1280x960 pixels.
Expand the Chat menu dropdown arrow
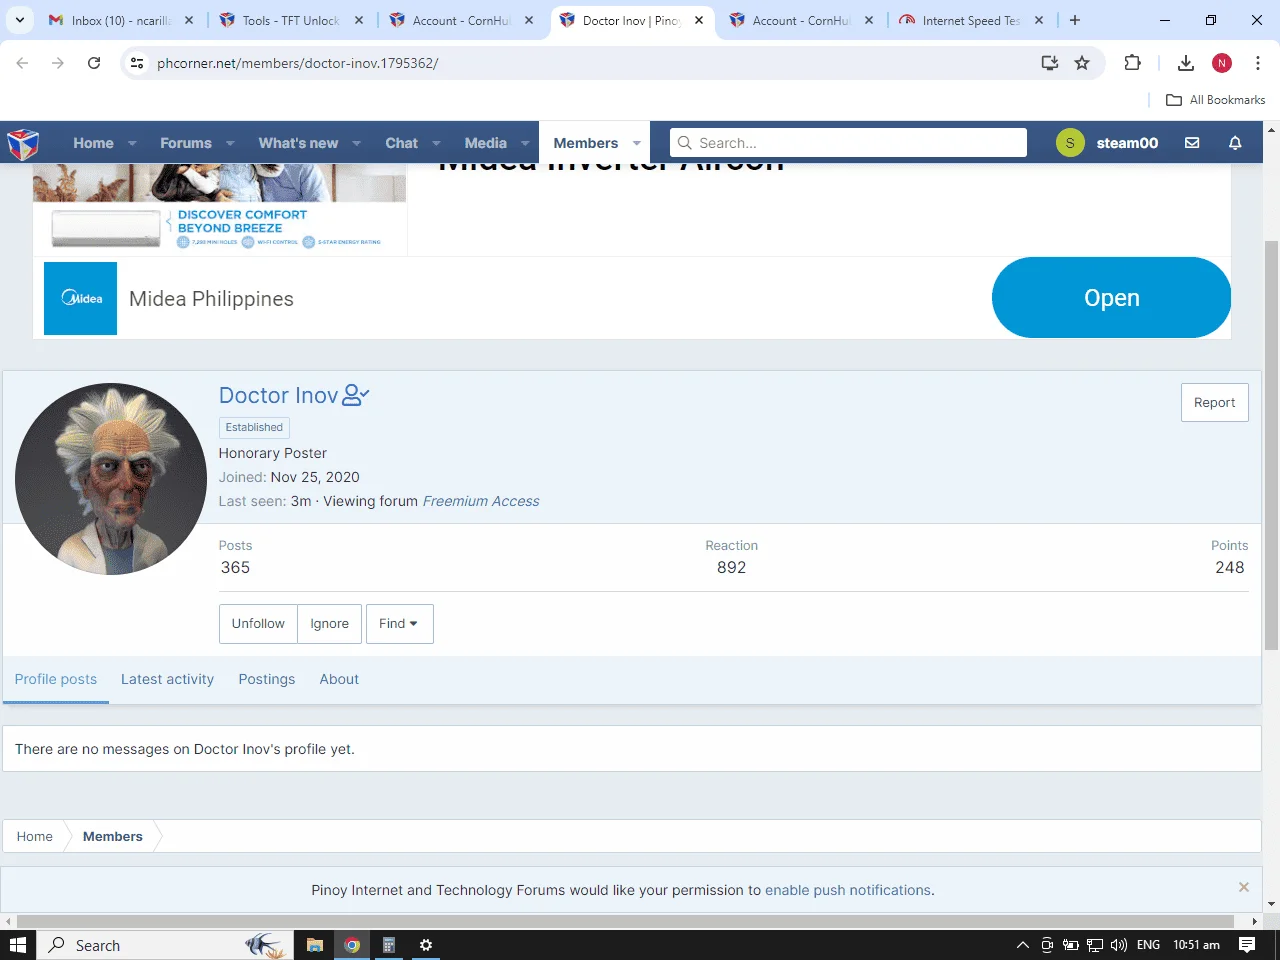point(436,143)
